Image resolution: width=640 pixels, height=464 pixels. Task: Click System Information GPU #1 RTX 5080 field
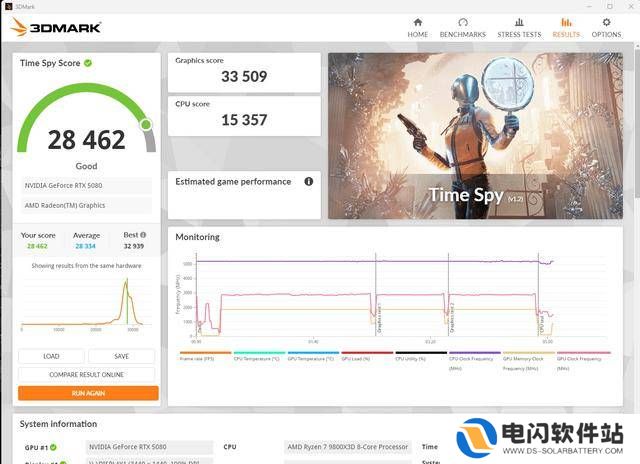(x=149, y=447)
